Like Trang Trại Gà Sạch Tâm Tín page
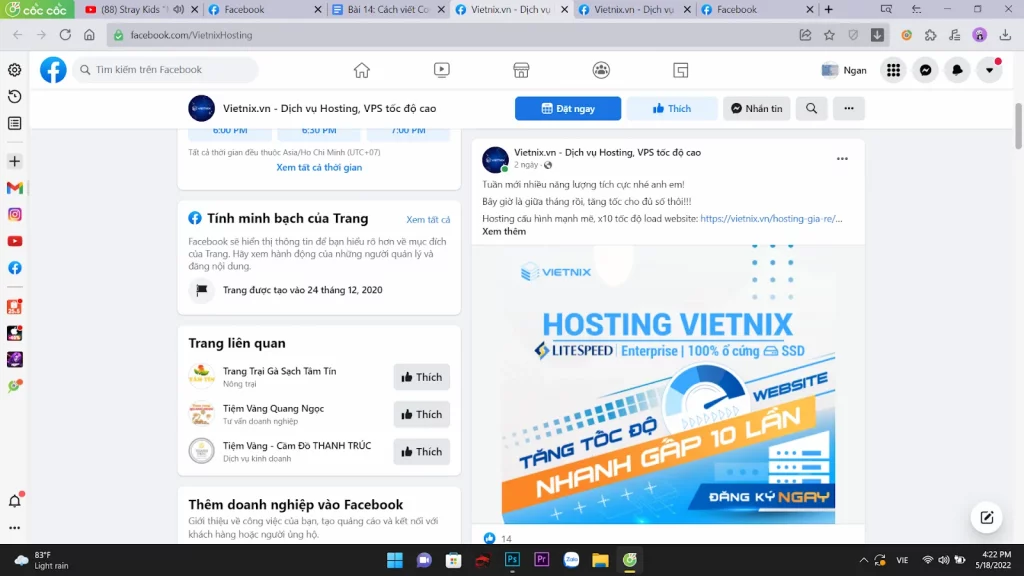1024x576 pixels. 422,377
